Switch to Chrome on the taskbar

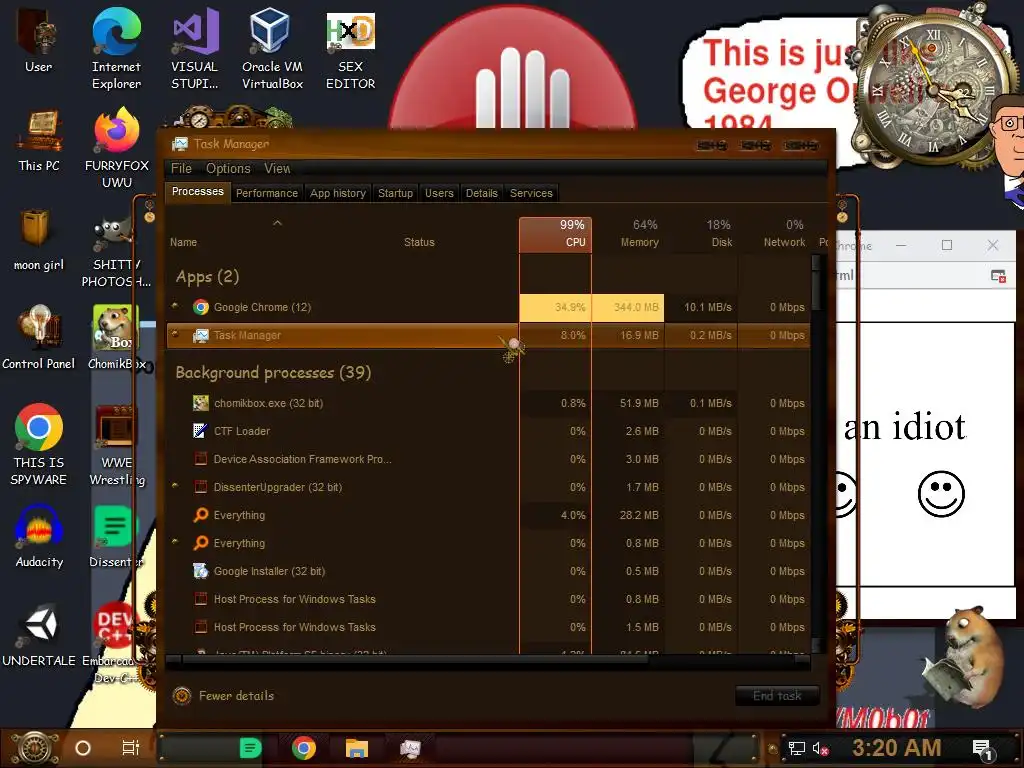point(304,748)
